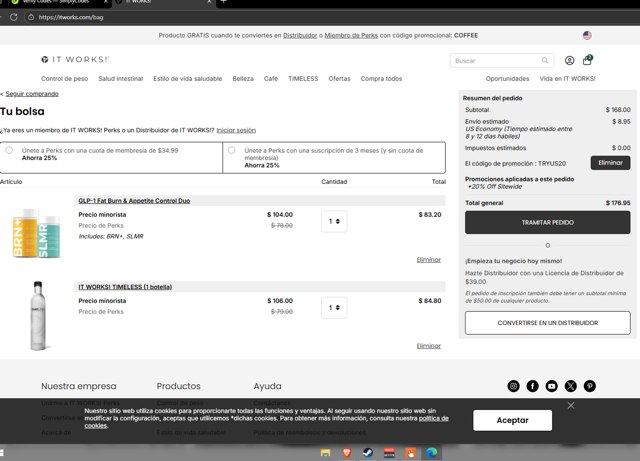Open a new browser tab

tap(223, 2)
